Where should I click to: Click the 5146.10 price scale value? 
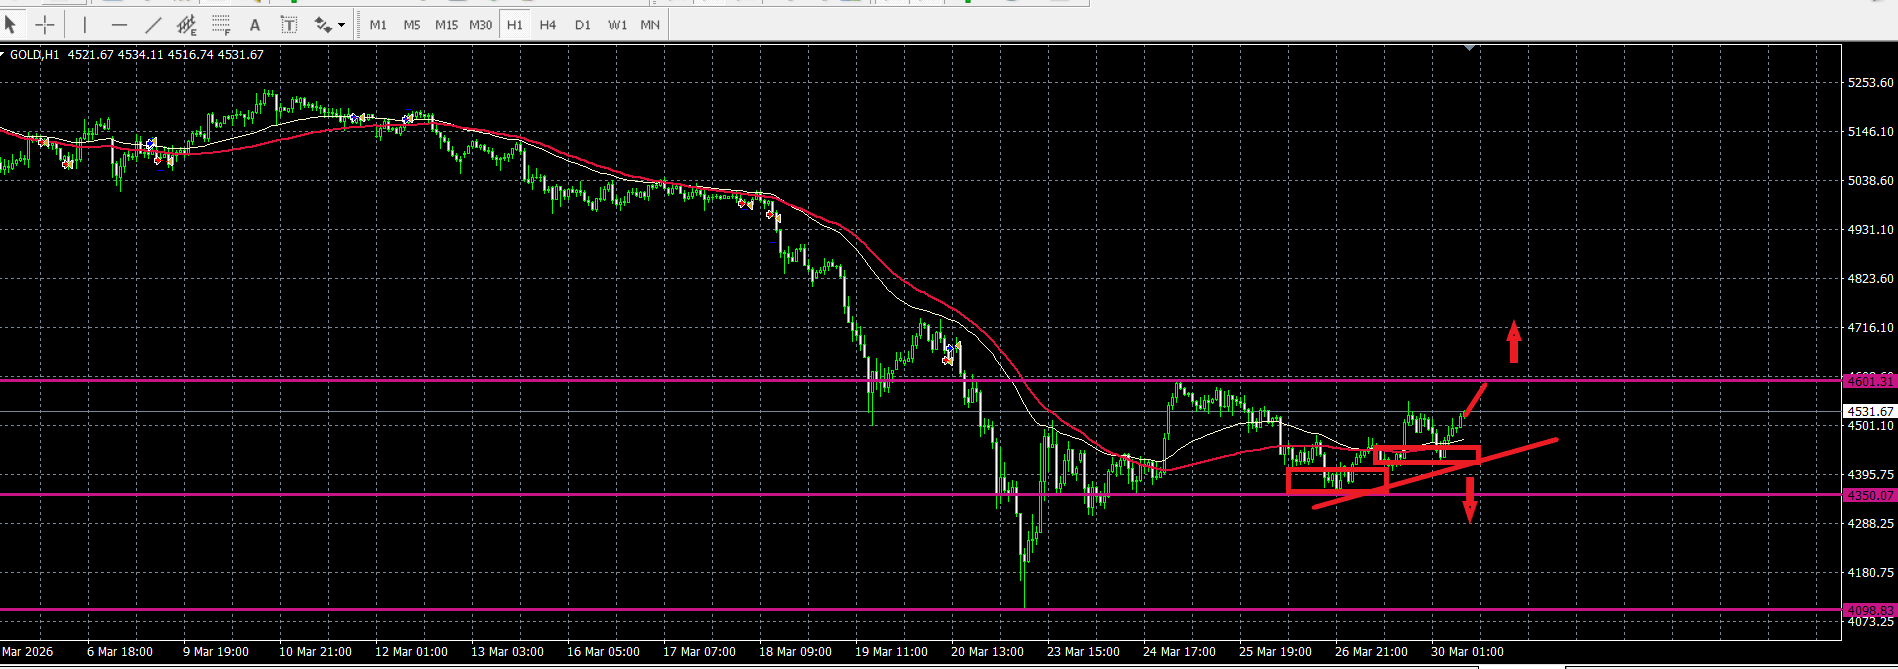pos(1870,132)
